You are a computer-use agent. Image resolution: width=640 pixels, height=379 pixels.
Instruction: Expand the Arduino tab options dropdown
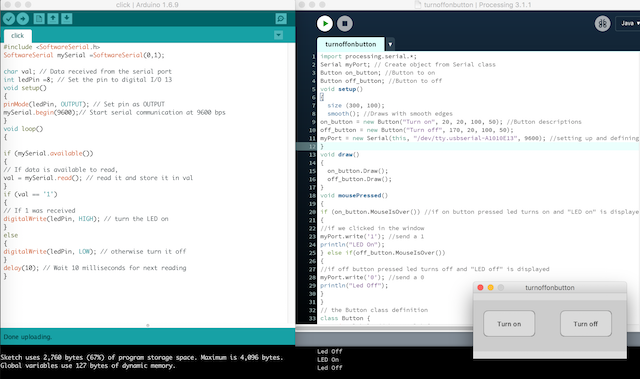278,35
